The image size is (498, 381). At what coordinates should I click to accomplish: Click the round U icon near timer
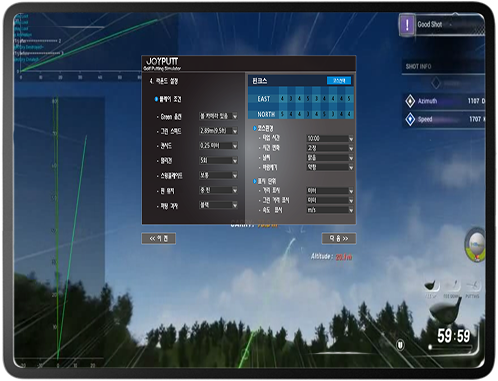400,345
